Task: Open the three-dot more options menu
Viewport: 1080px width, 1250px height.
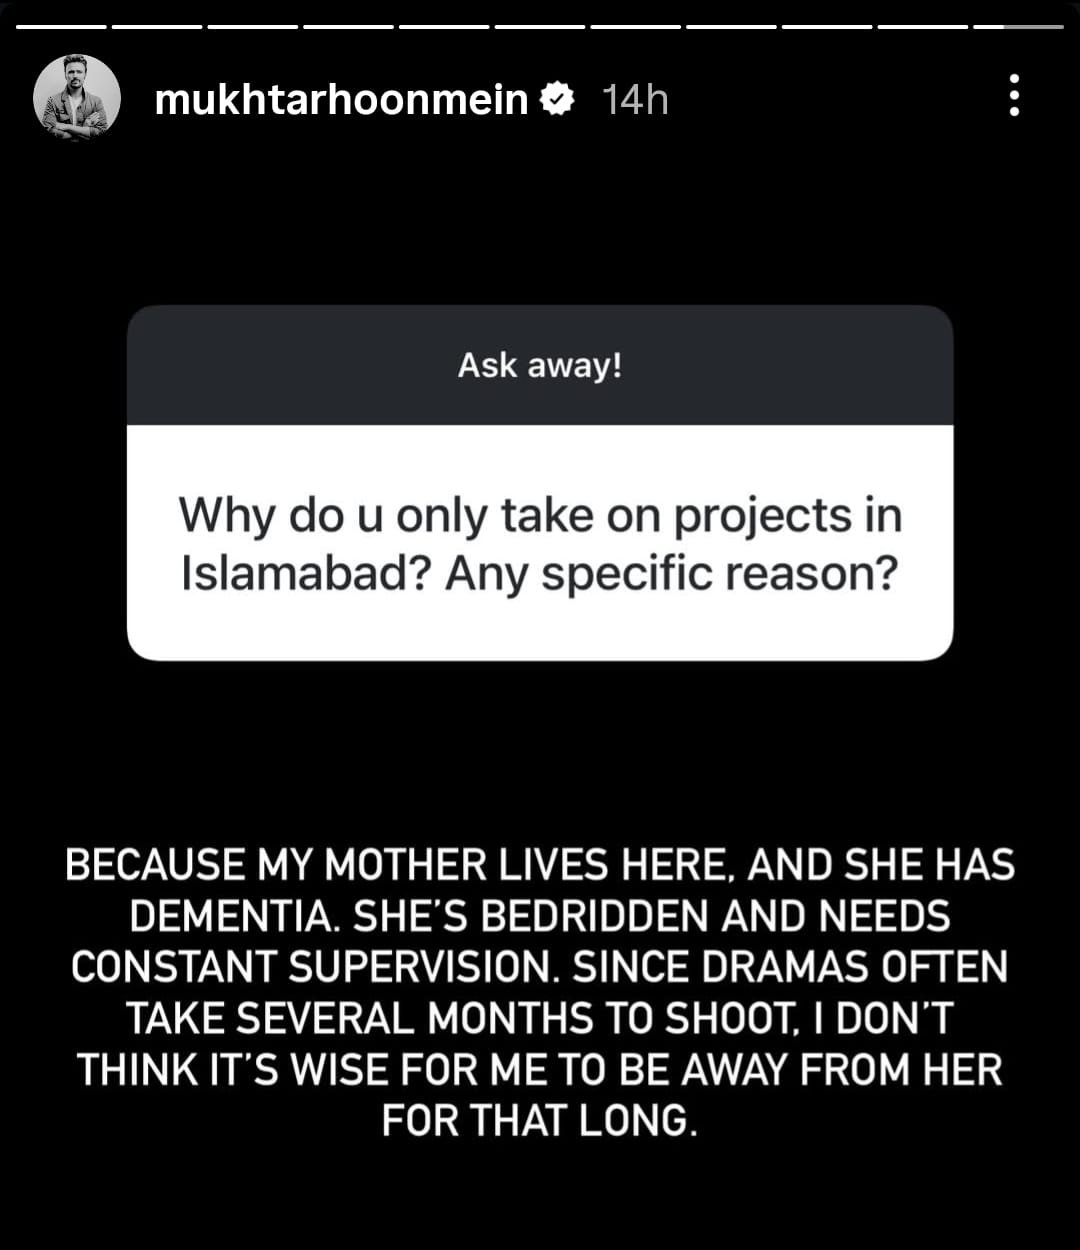Action: tap(1014, 96)
